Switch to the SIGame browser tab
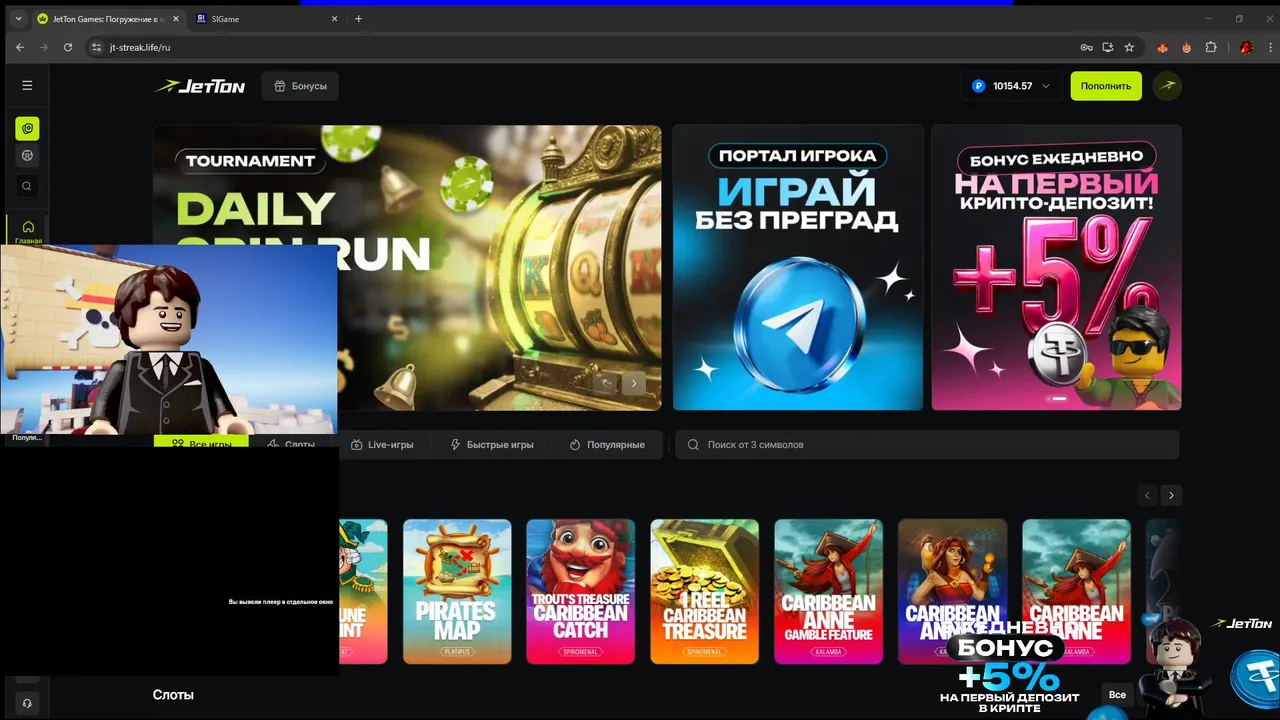 (265, 19)
